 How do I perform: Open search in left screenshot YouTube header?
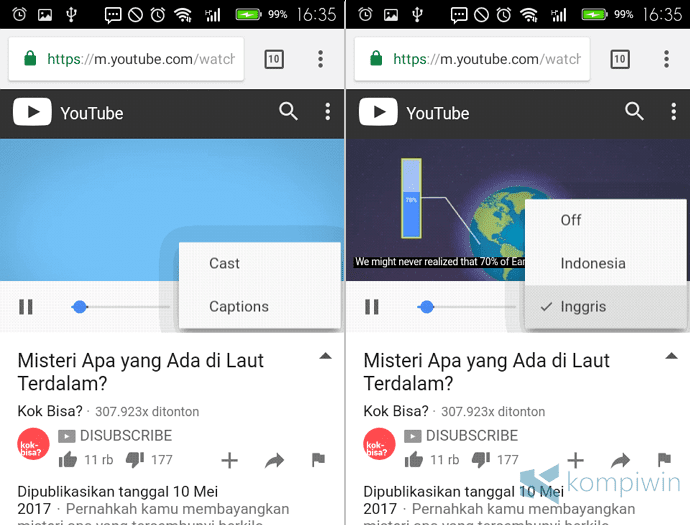(288, 111)
